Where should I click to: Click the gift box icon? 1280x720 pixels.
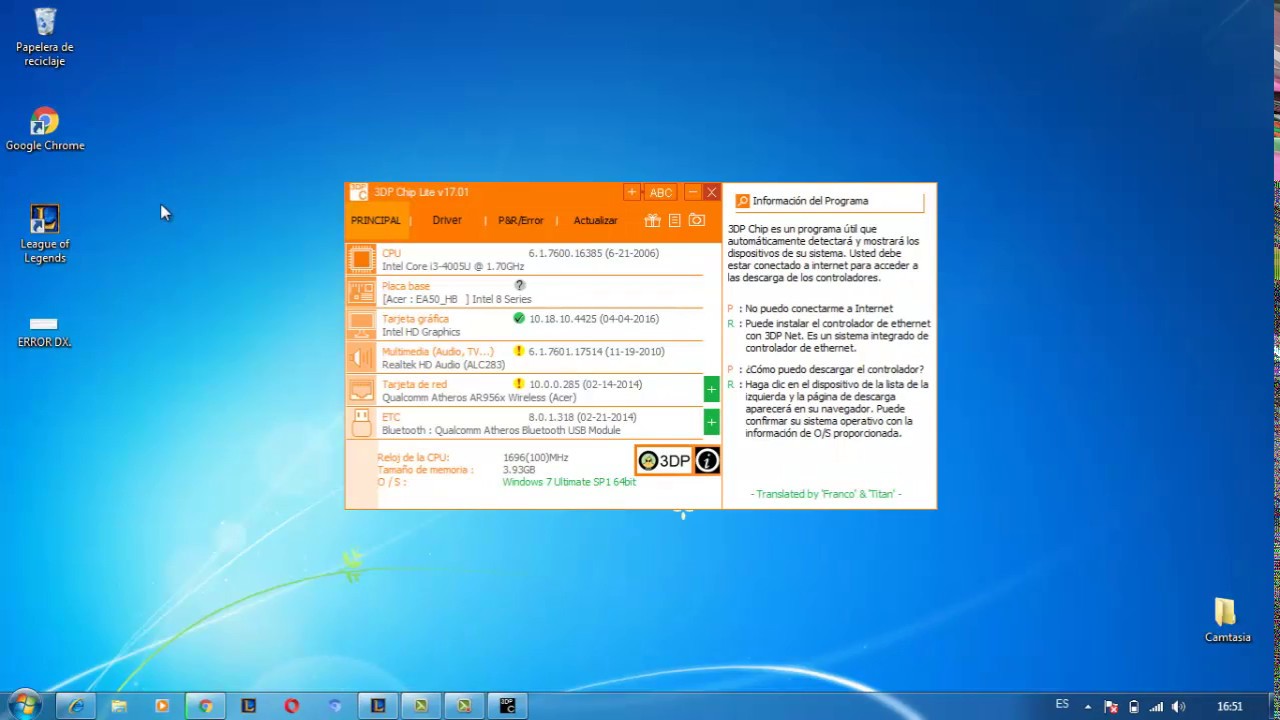652,220
